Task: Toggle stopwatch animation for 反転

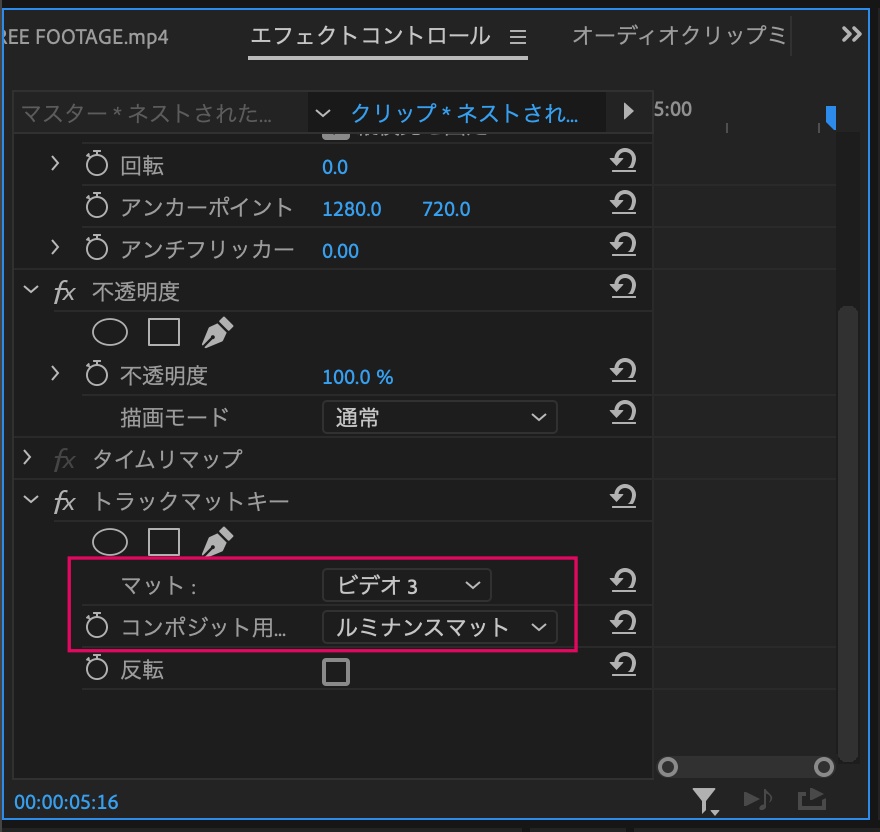Action: 97,668
